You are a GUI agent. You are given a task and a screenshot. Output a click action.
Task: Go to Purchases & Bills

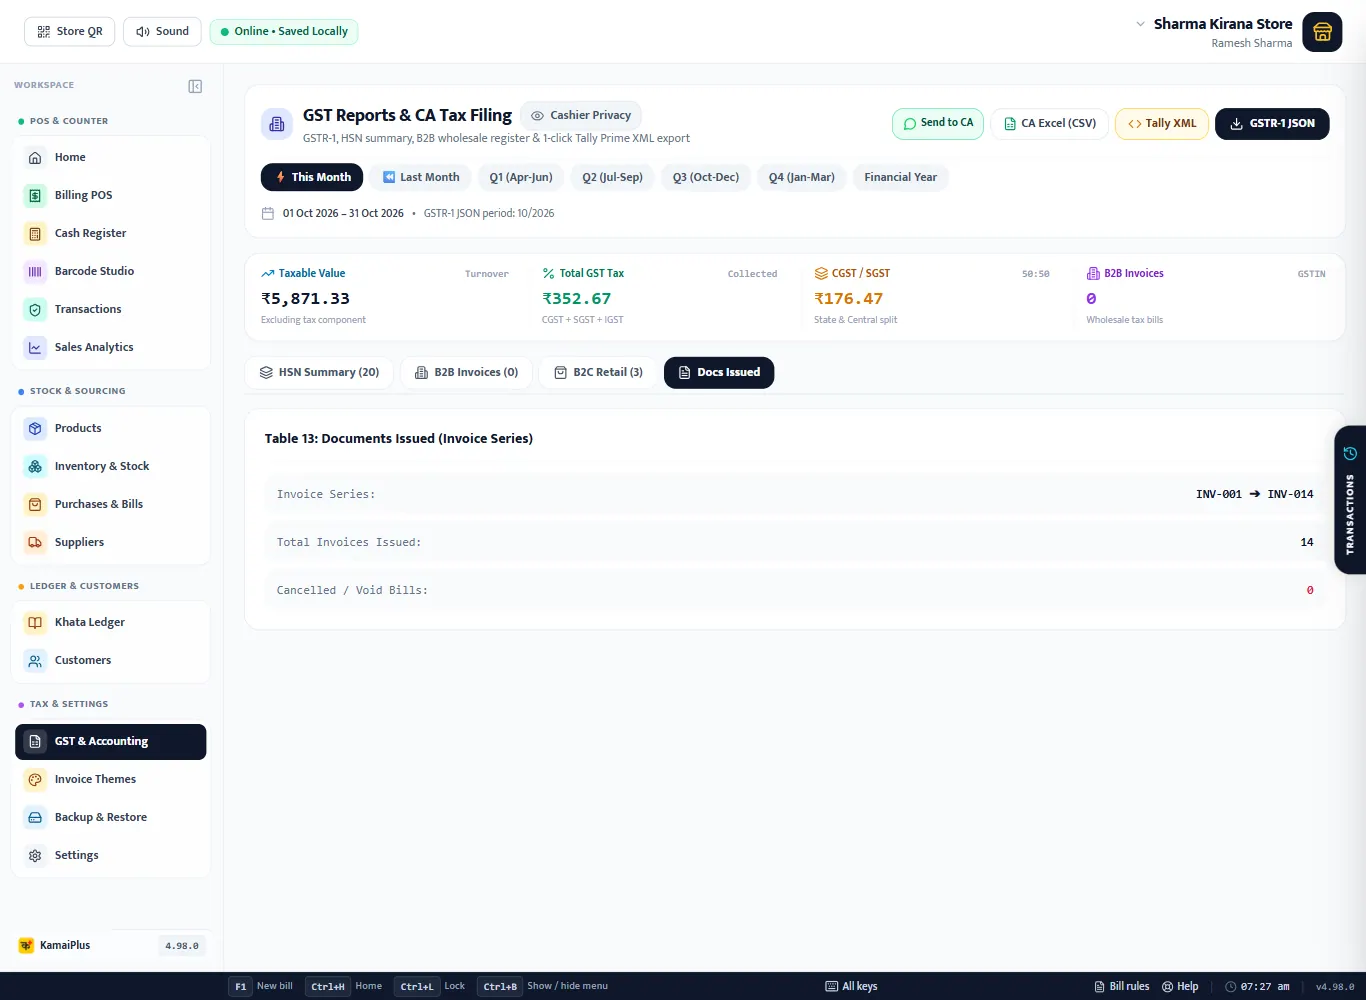coord(111,504)
